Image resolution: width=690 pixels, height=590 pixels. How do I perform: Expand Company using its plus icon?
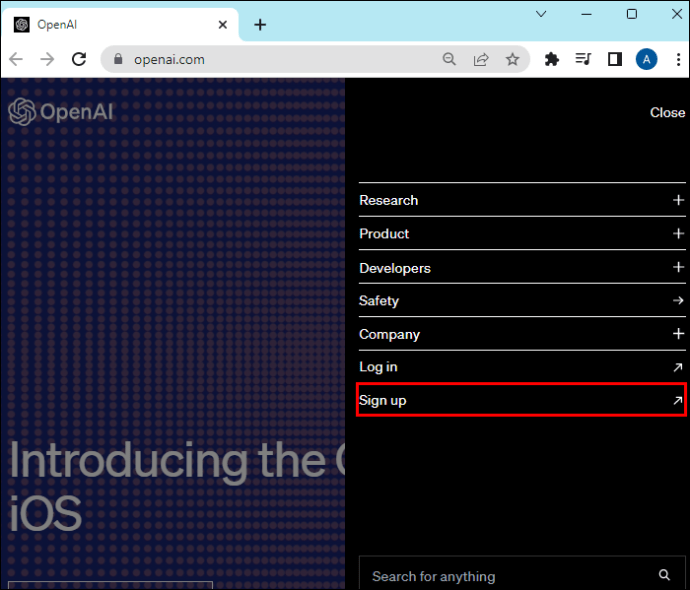pyautogui.click(x=678, y=333)
